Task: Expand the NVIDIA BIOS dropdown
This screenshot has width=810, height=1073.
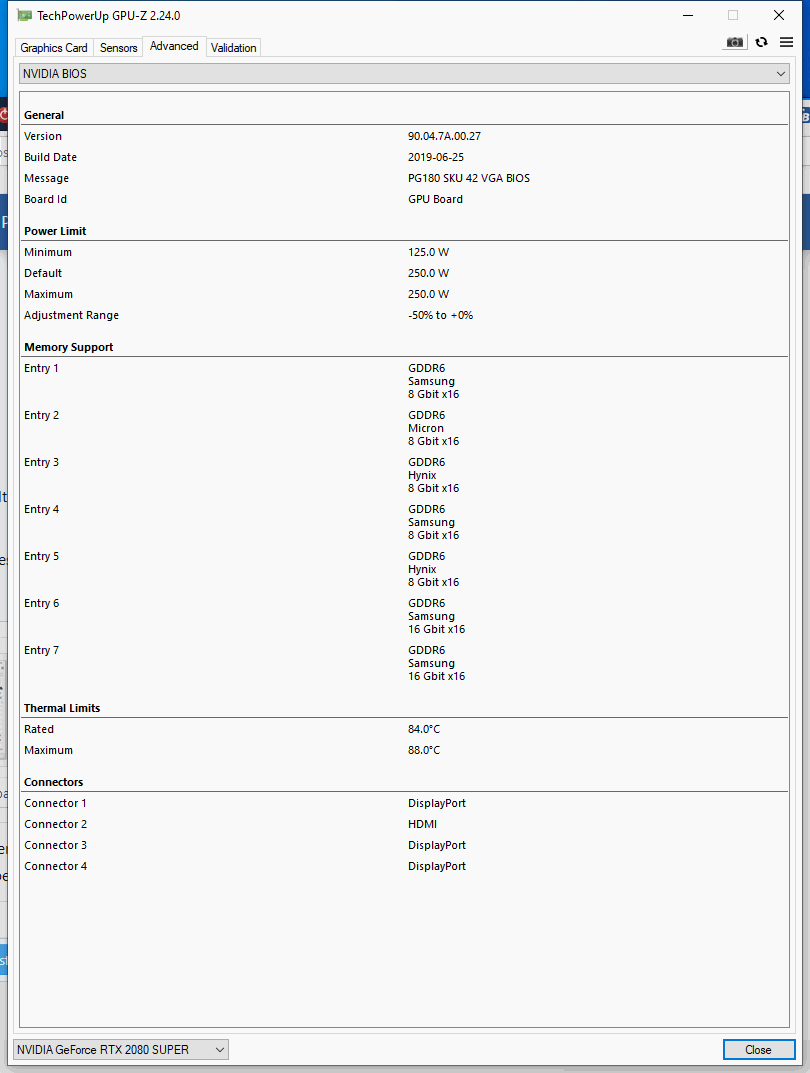Action: (404, 73)
